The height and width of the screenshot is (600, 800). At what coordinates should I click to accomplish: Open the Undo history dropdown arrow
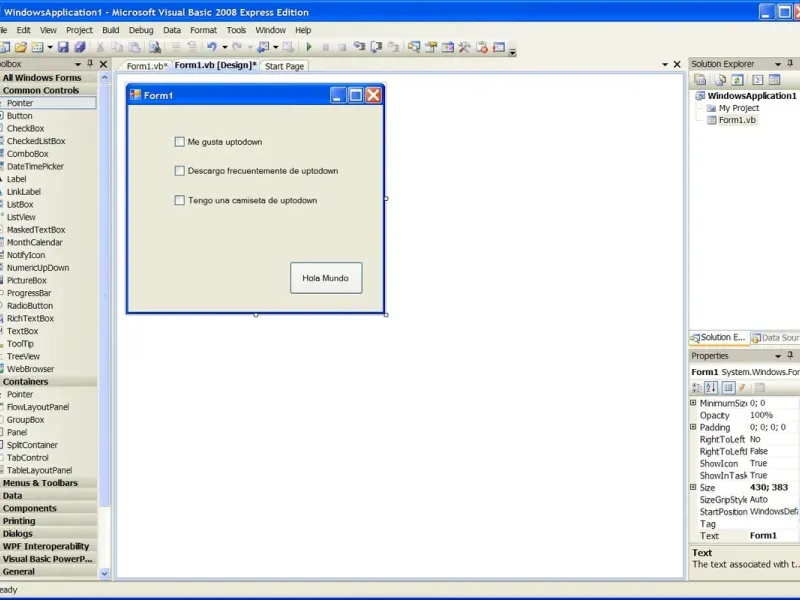point(224,47)
